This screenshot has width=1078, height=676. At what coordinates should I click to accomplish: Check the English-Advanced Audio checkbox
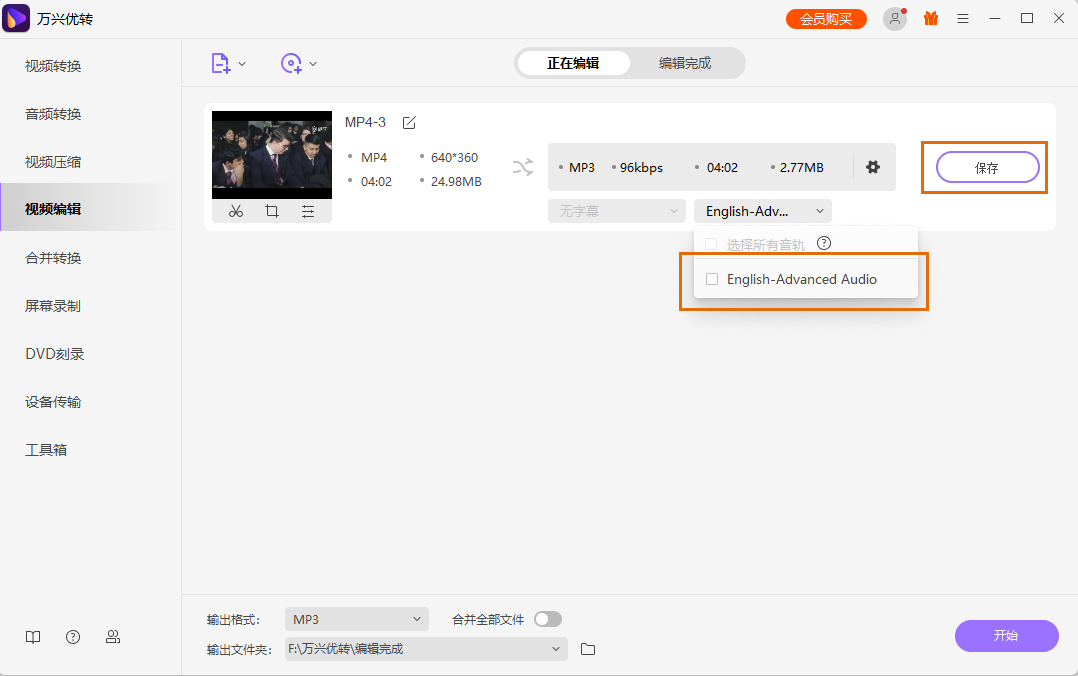click(x=712, y=279)
